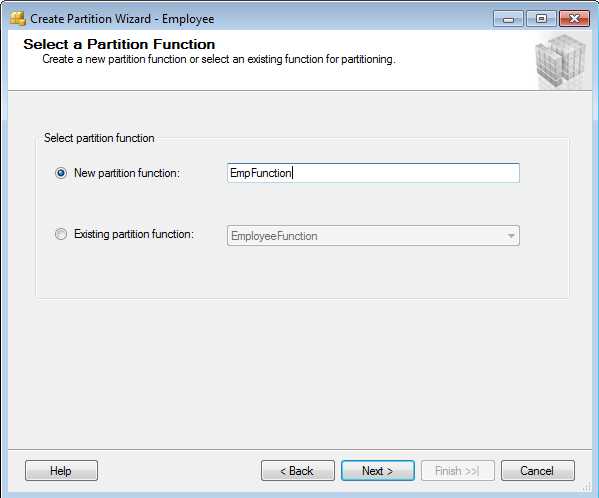Select the Existing partition function radio button
This screenshot has width=599, height=498.
[x=61, y=234]
